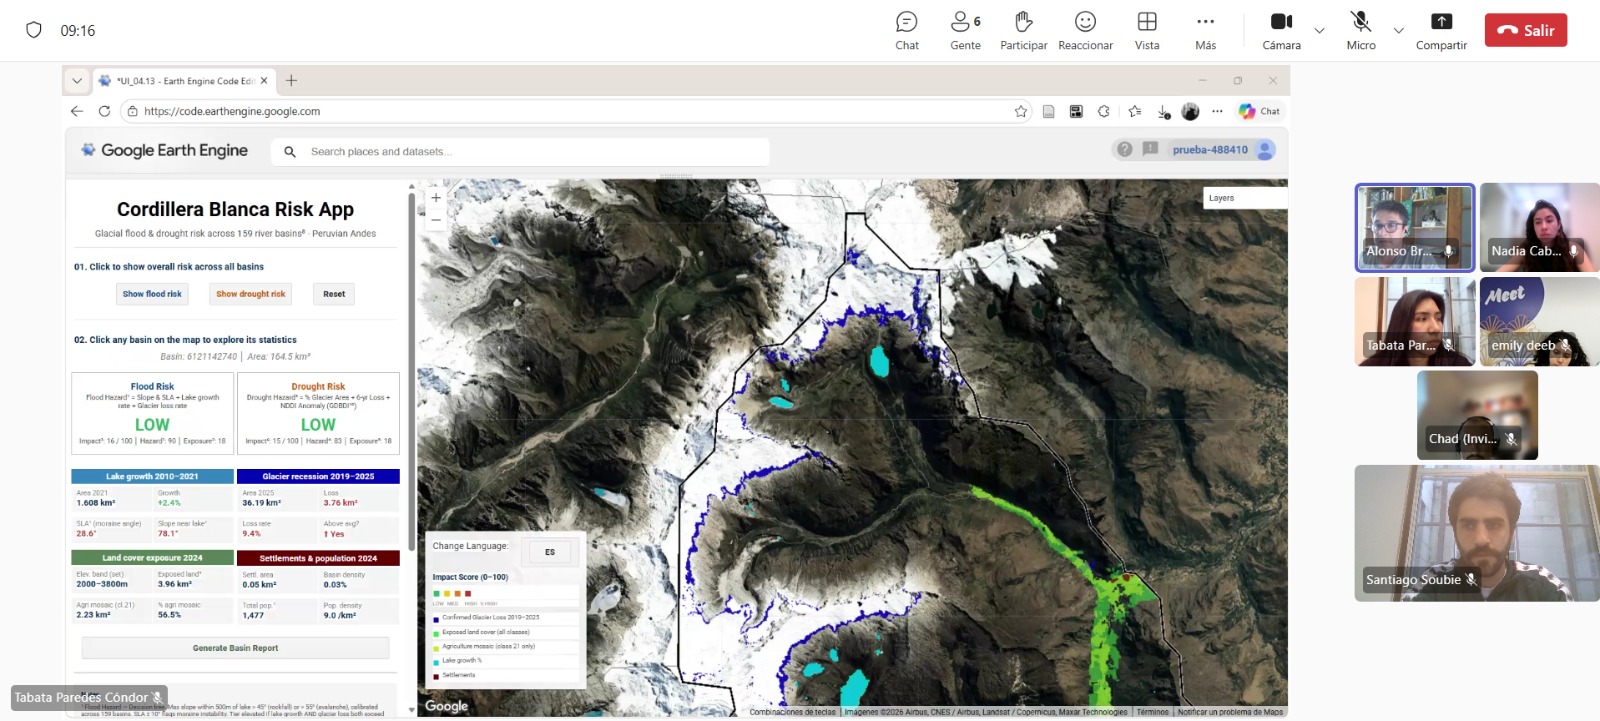
Task: Click the Compartir share screen icon
Action: coord(1441,30)
